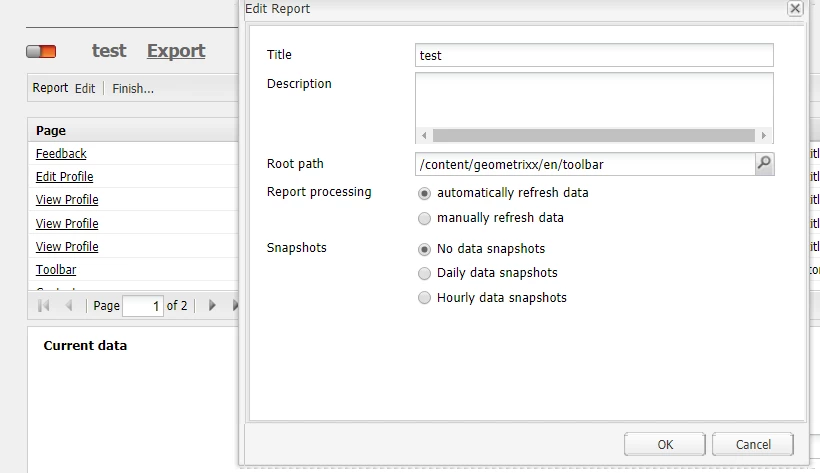Click the Description horizontal scrollbar thumb
This screenshot has height=473, width=820.
[x=594, y=136]
